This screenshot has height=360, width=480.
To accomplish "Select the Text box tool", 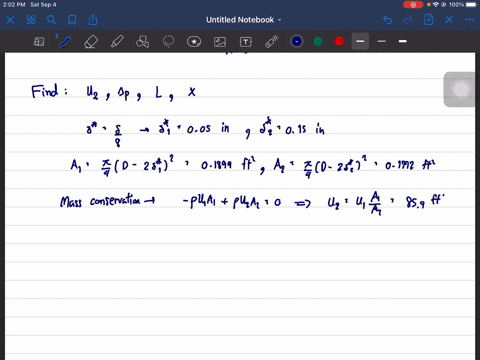I will [246, 42].
